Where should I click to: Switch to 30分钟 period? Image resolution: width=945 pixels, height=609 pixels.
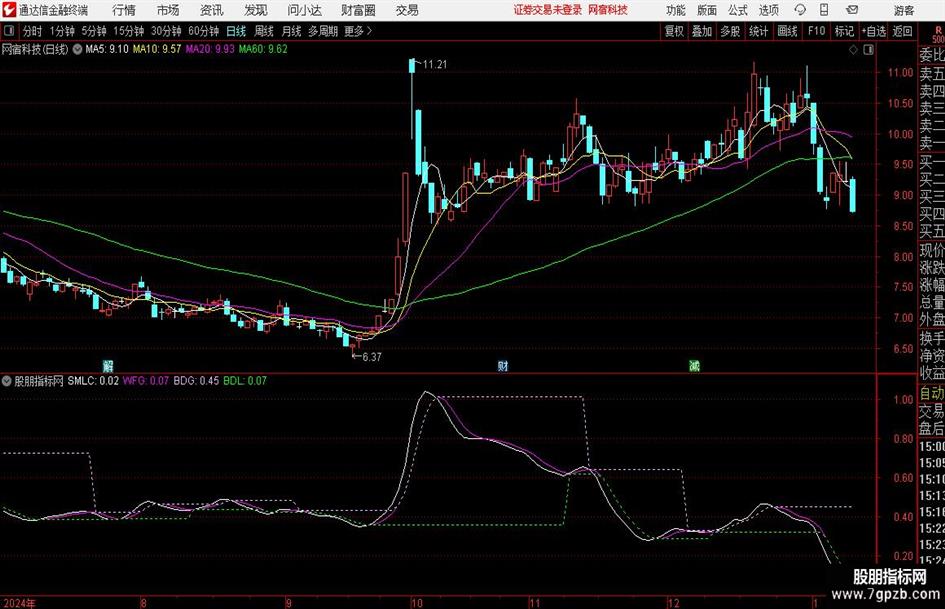(166, 31)
